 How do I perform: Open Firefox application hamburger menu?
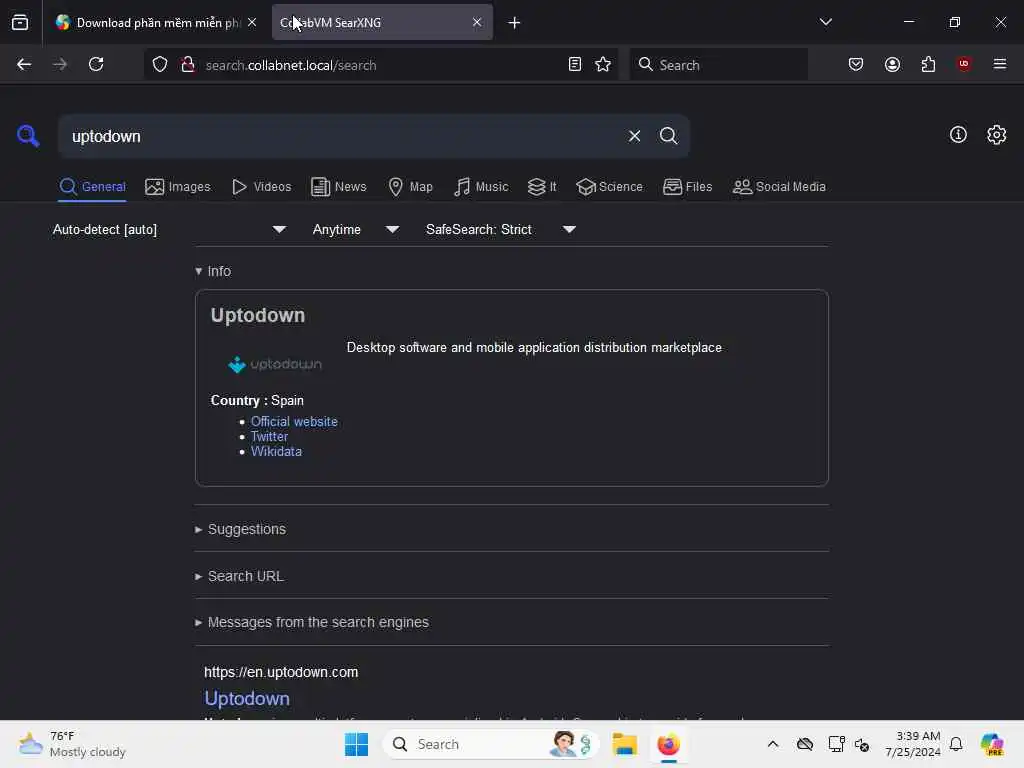[1000, 64]
